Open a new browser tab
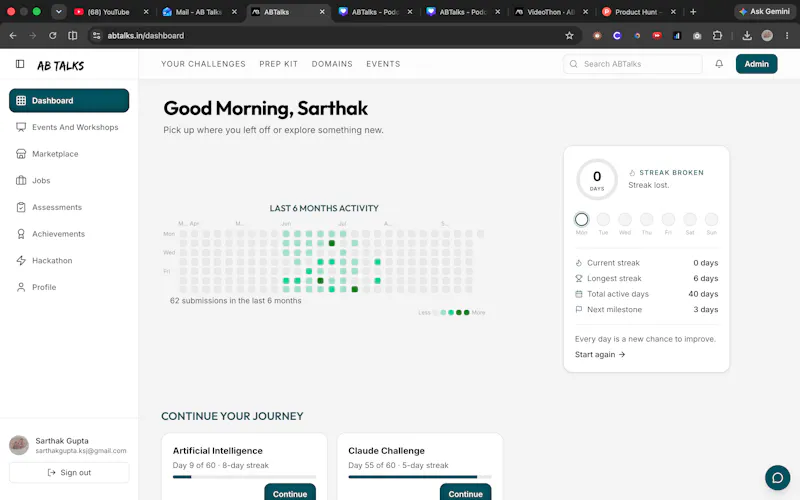Image resolution: width=800 pixels, height=500 pixels. (693, 12)
